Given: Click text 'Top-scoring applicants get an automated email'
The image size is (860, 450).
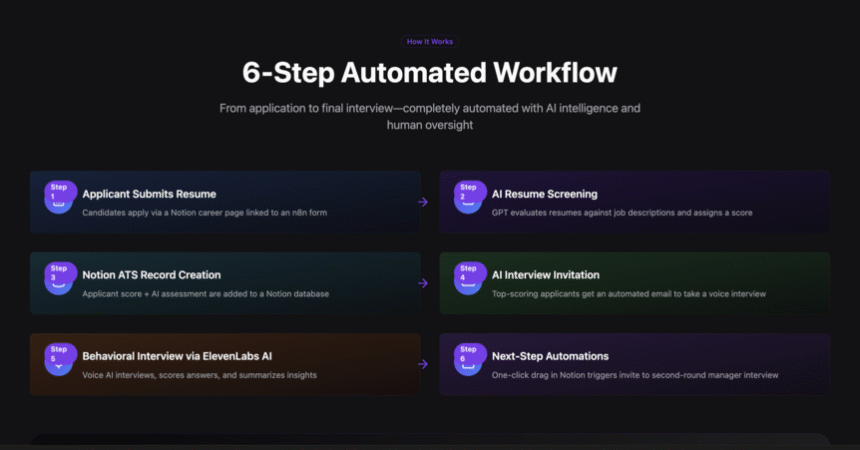Looking at the screenshot, I should [x=629, y=294].
